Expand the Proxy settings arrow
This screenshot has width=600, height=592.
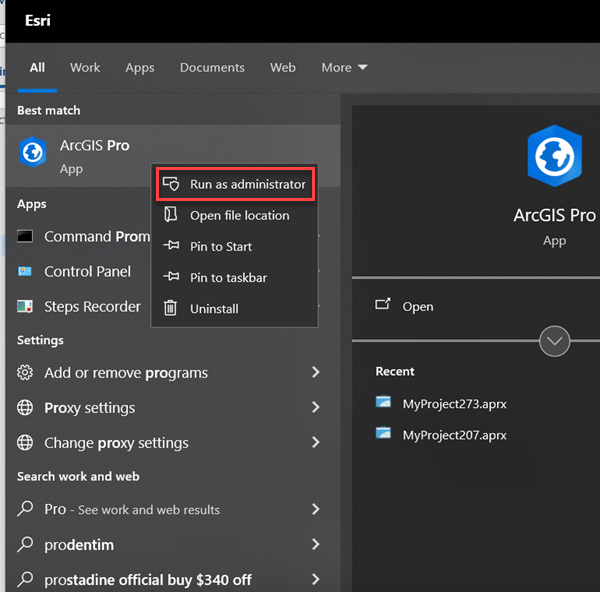316,407
